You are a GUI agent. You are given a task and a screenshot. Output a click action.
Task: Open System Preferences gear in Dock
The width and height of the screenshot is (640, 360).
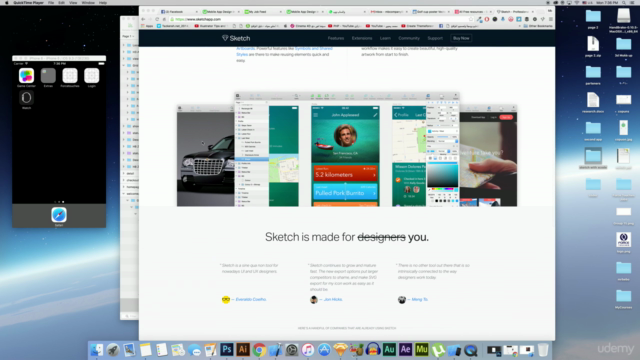point(291,350)
